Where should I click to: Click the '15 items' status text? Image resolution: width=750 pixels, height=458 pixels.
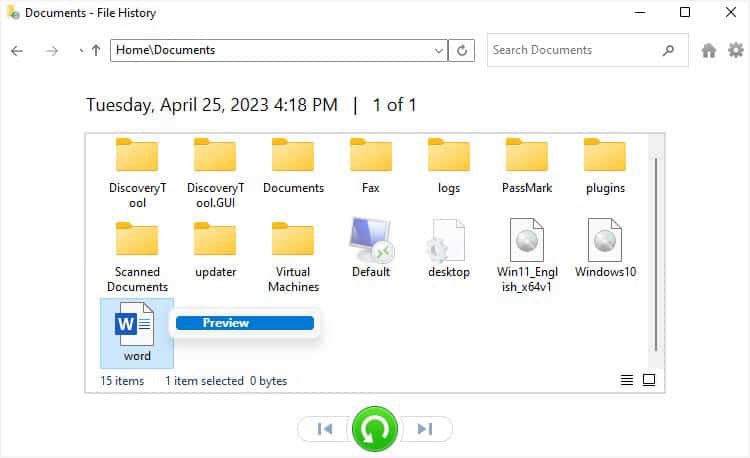pyautogui.click(x=122, y=381)
